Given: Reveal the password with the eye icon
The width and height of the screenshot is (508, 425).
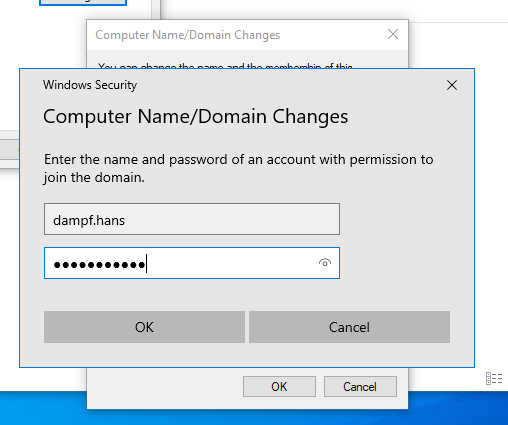Looking at the screenshot, I should tap(325, 263).
